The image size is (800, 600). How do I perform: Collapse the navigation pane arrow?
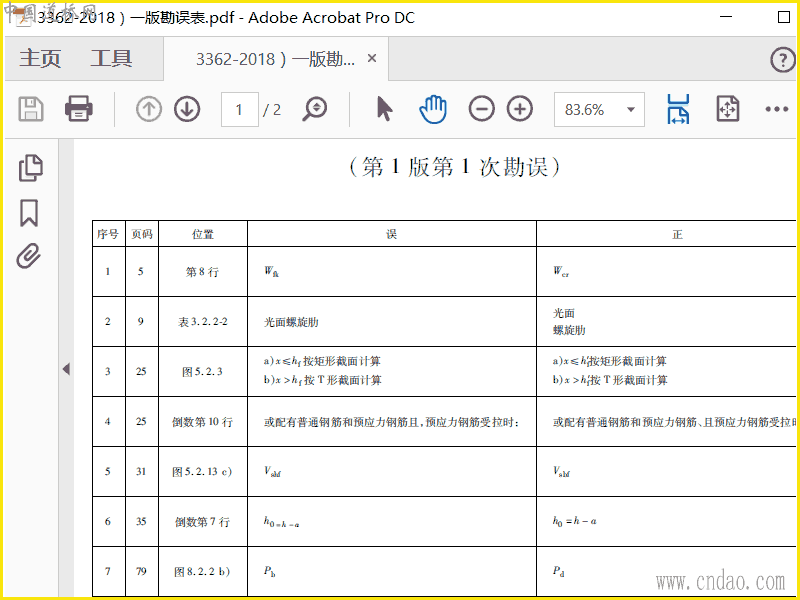click(66, 369)
